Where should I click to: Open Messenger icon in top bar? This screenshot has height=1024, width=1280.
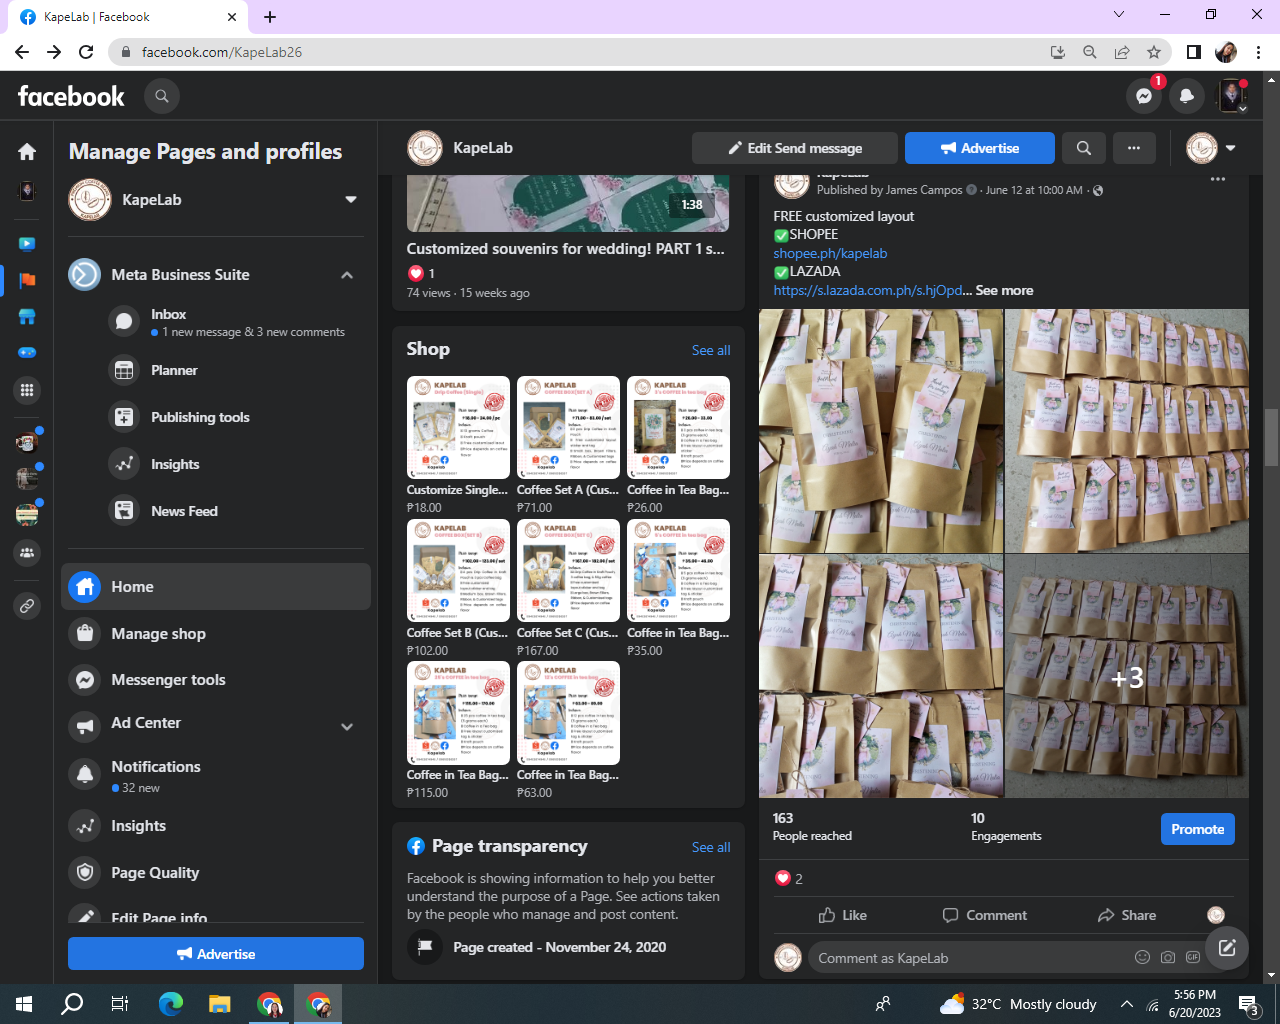[x=1144, y=96]
